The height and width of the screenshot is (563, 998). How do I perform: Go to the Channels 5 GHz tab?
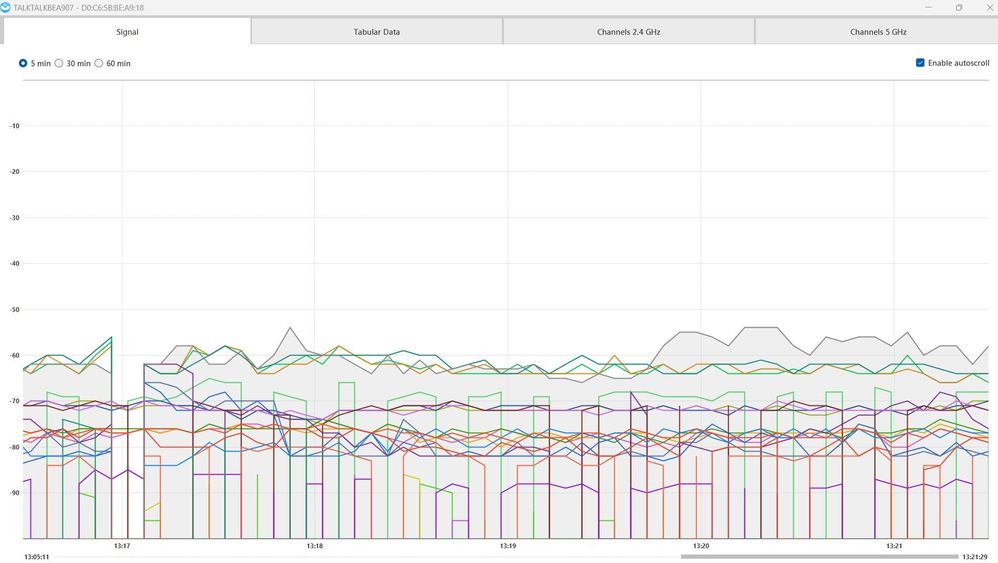click(880, 32)
